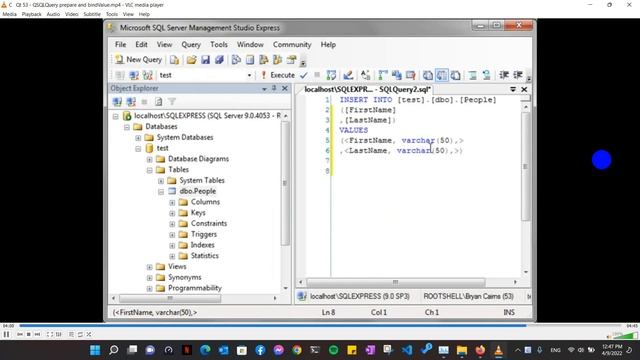
Task: Select Results to File option
Action: 456,75
